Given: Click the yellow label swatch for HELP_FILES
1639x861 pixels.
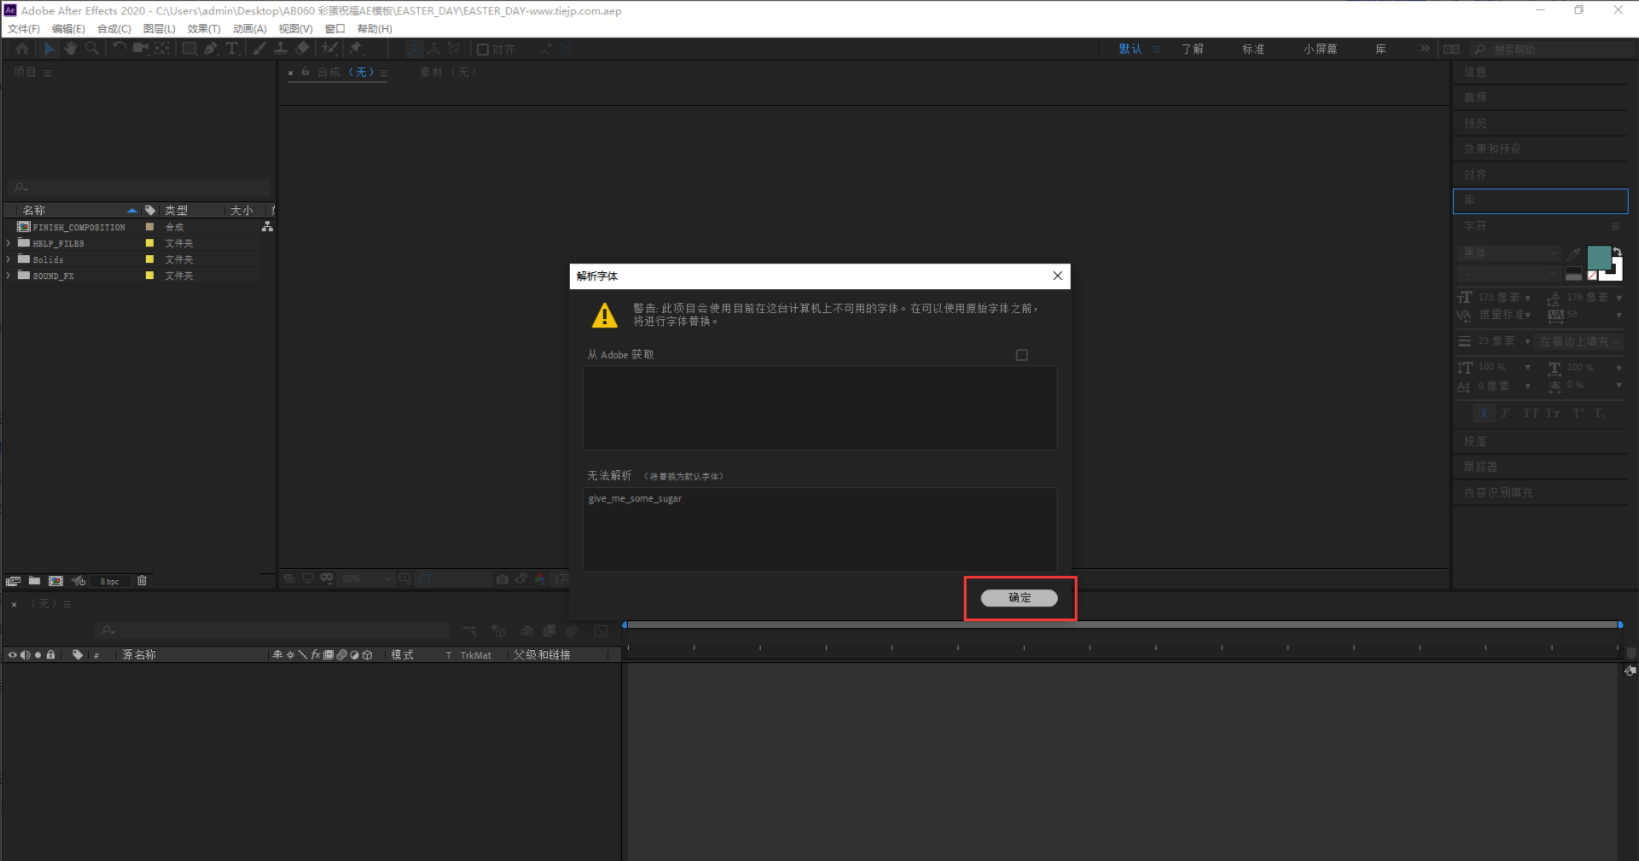Looking at the screenshot, I should (150, 243).
